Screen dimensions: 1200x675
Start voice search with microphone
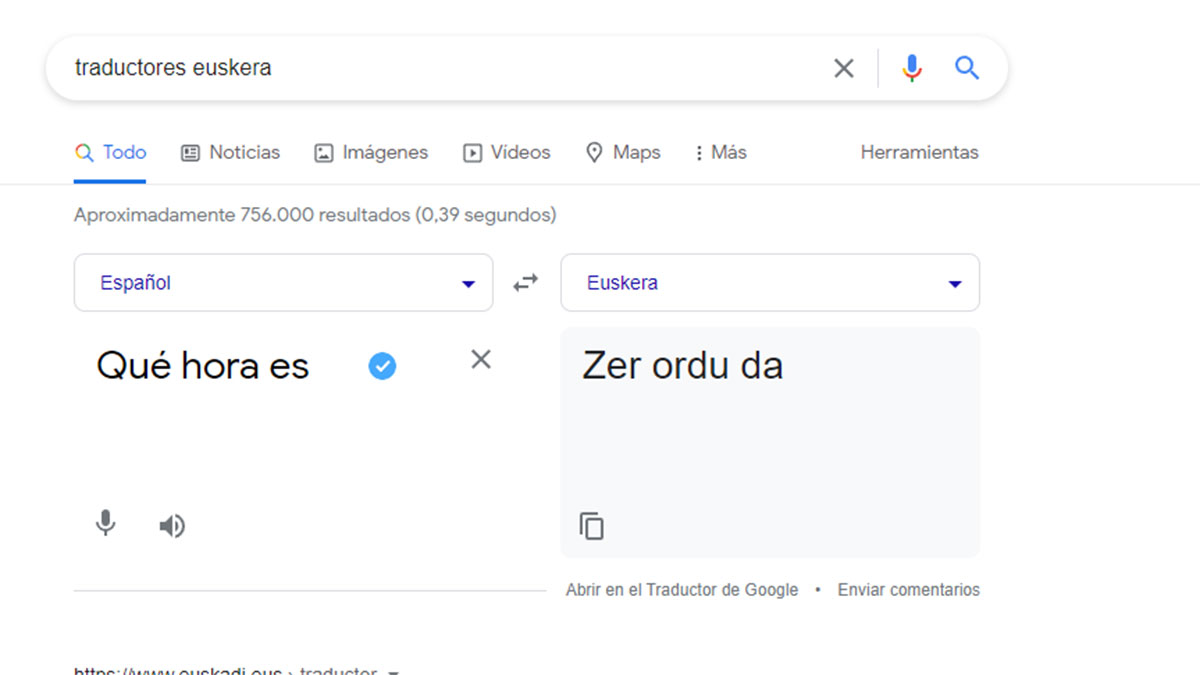pyautogui.click(x=911, y=68)
